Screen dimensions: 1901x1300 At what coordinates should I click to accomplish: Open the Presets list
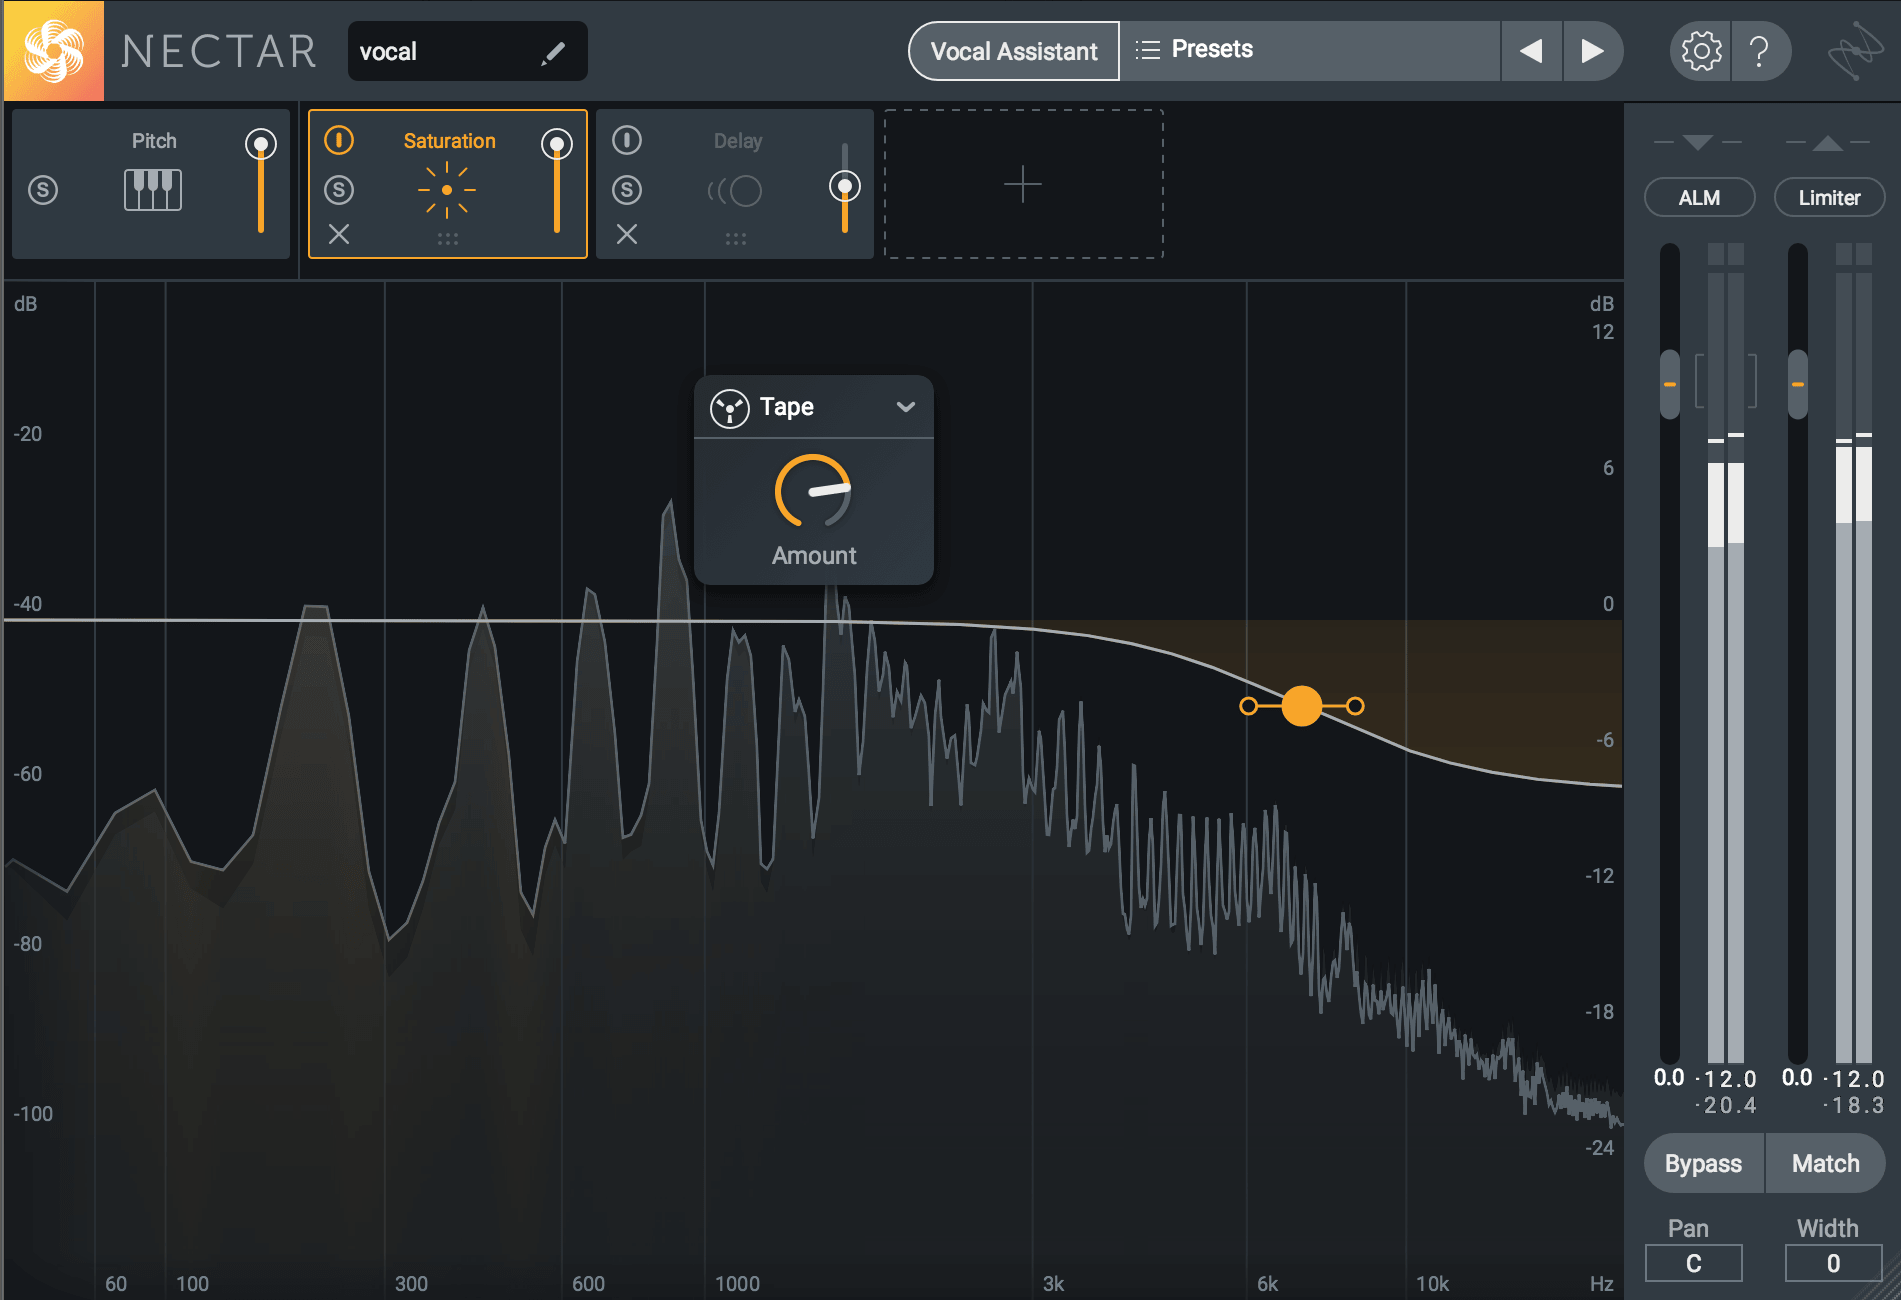point(1310,50)
